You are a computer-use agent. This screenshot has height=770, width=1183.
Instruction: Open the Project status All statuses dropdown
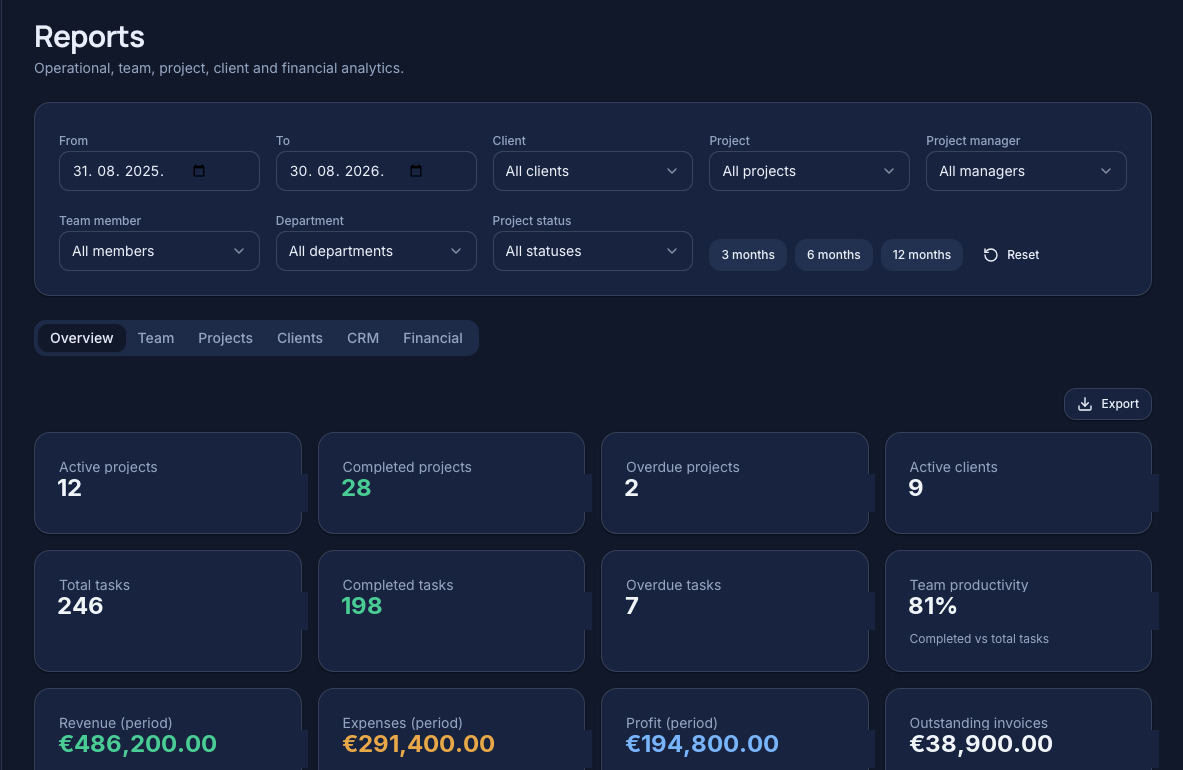[592, 251]
